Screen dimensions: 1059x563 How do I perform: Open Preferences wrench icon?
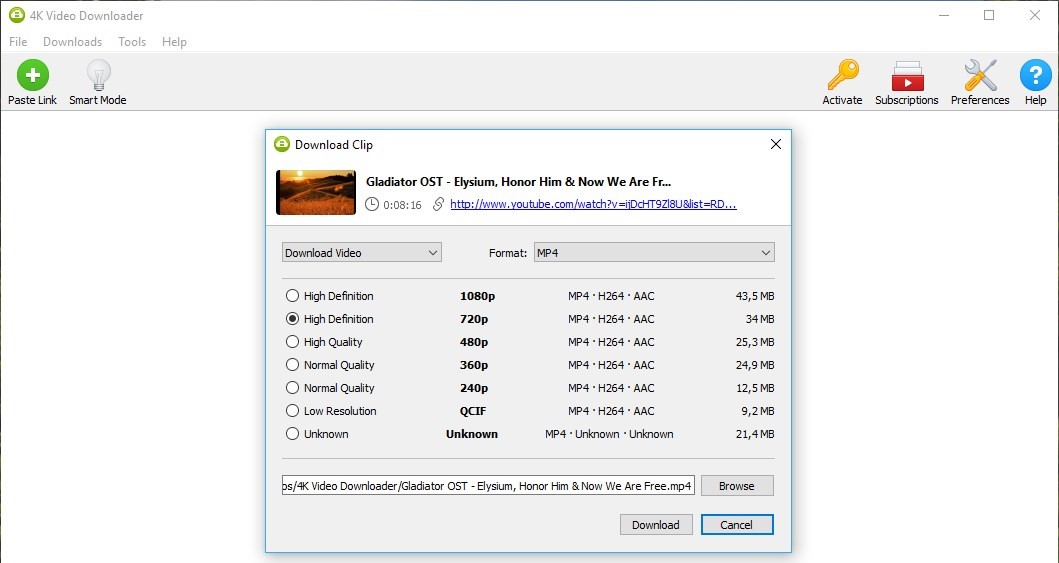[980, 75]
